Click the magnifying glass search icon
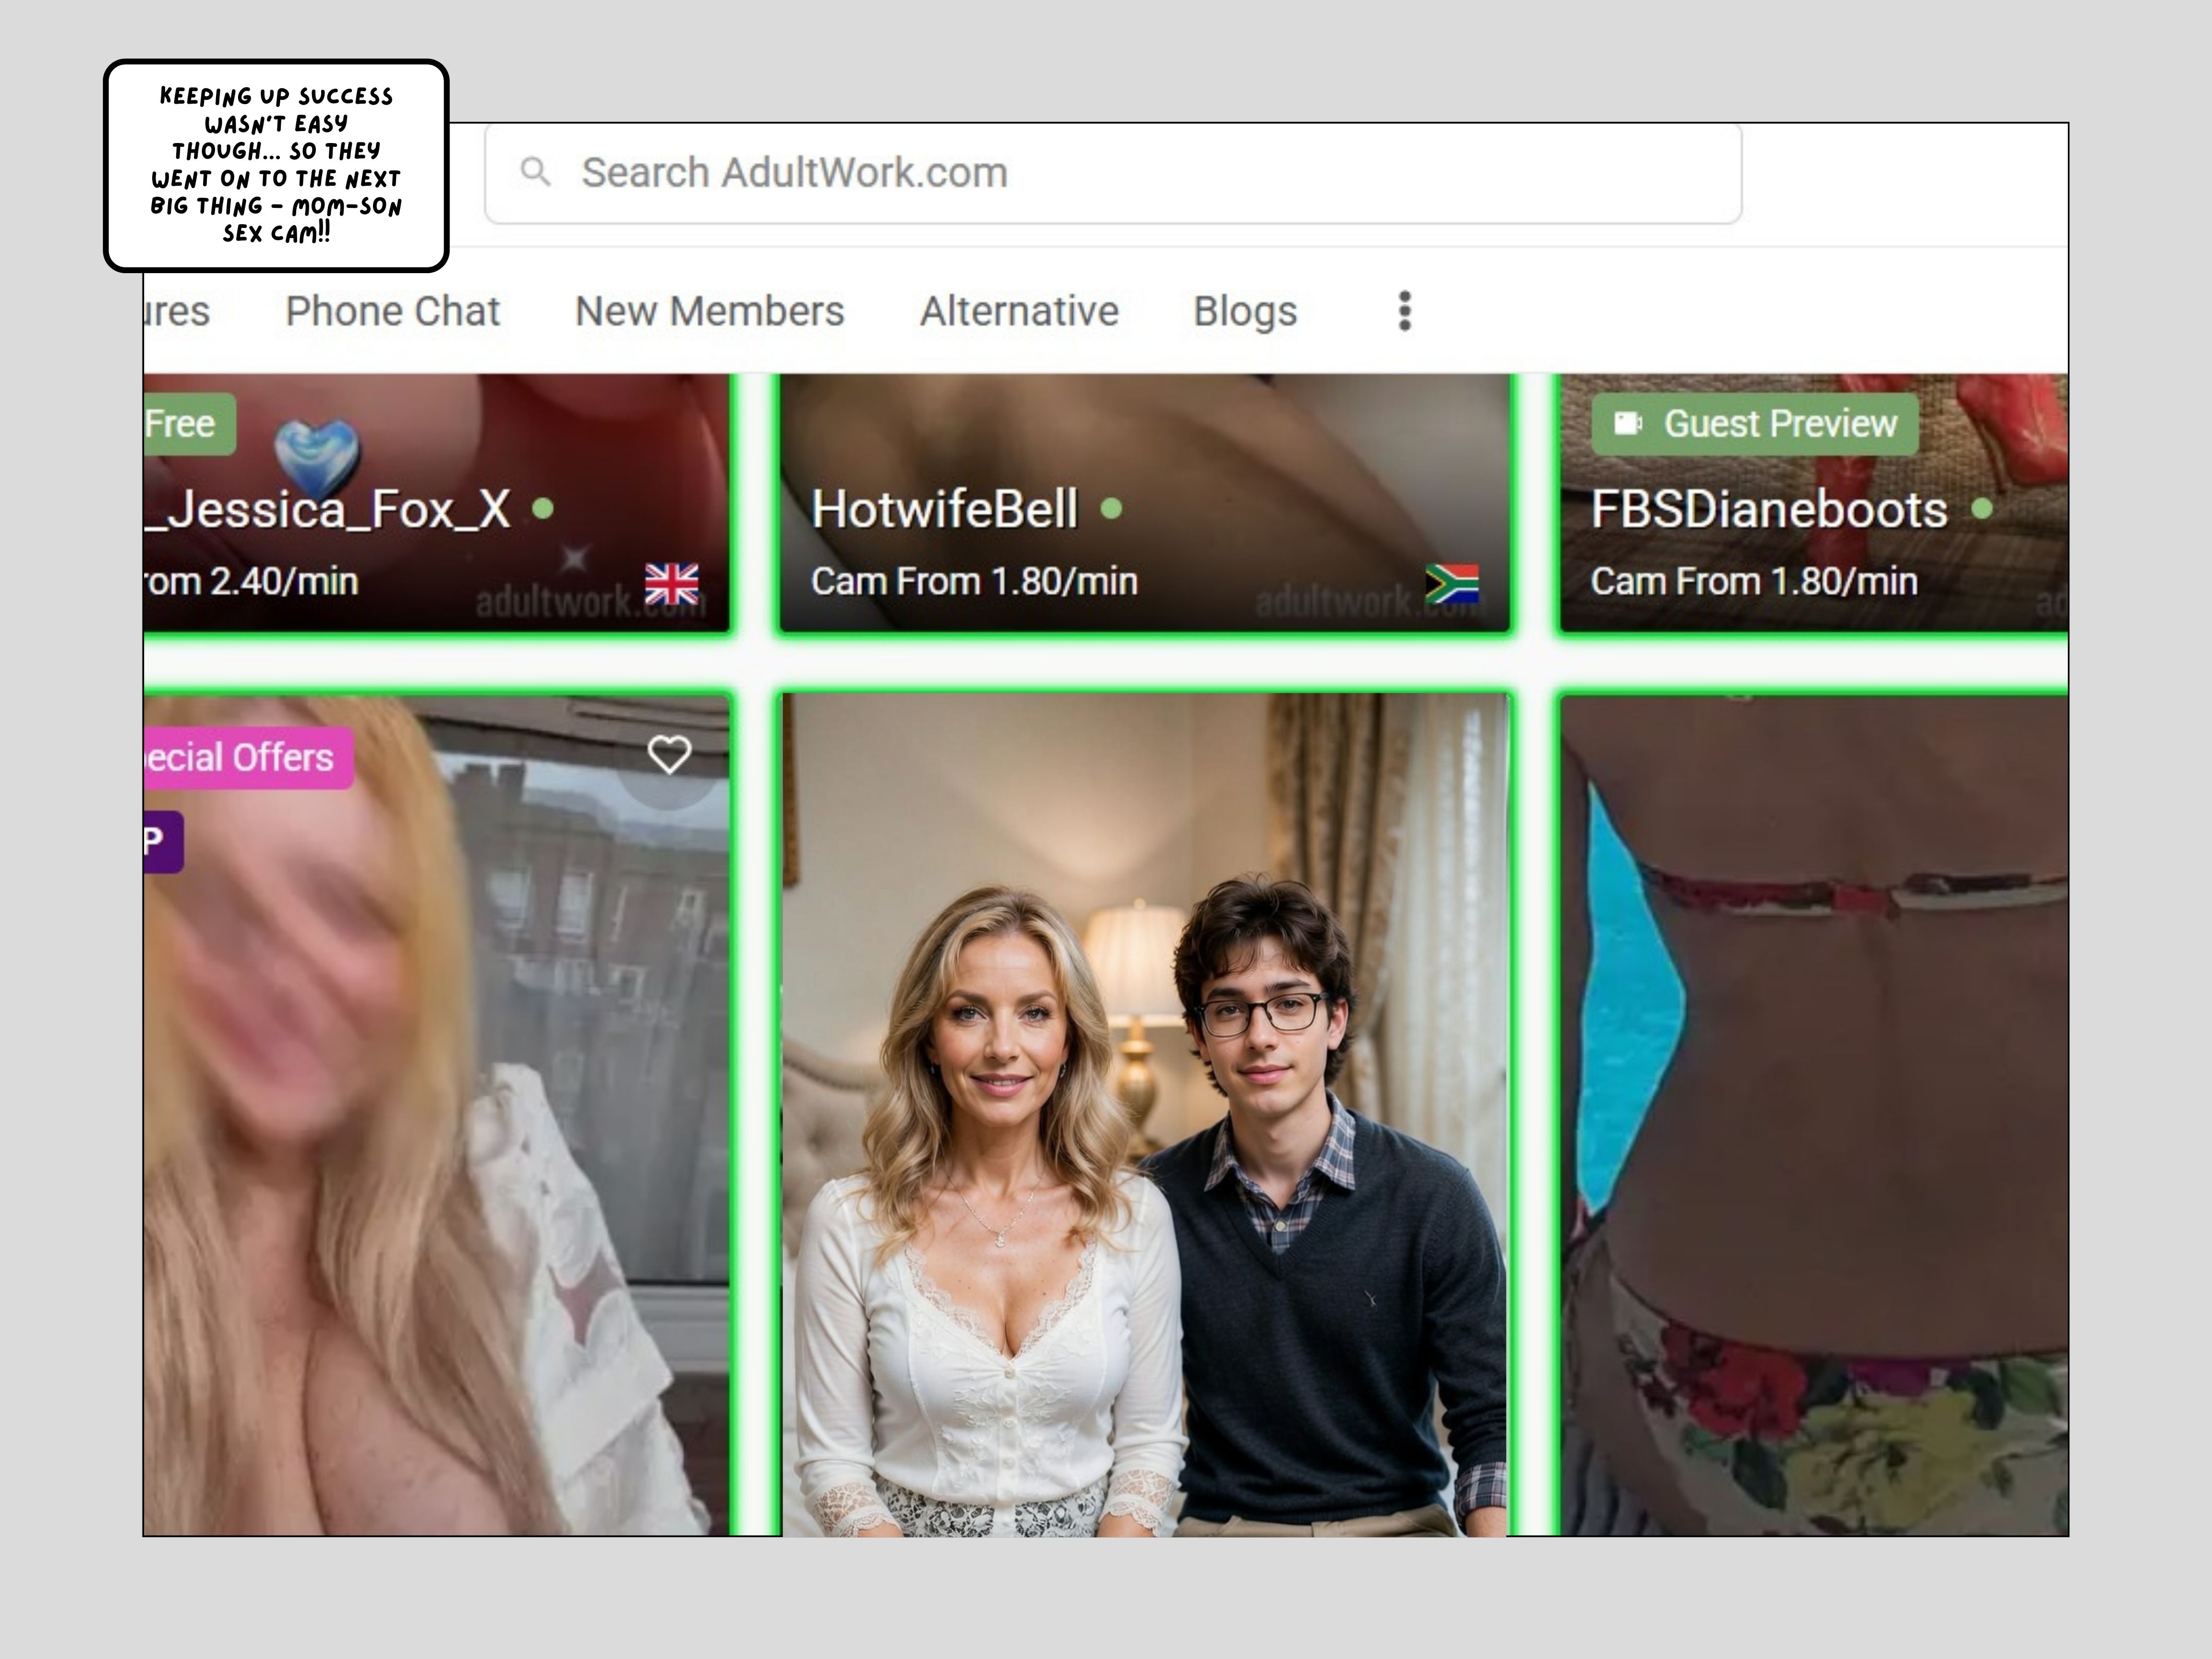2212x1659 pixels. pos(536,172)
